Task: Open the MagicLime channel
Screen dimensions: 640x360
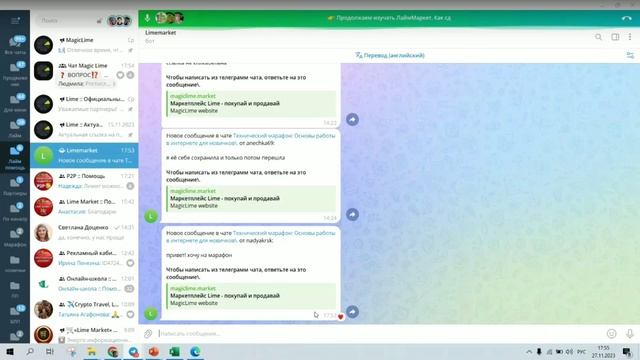Action: click(84, 44)
